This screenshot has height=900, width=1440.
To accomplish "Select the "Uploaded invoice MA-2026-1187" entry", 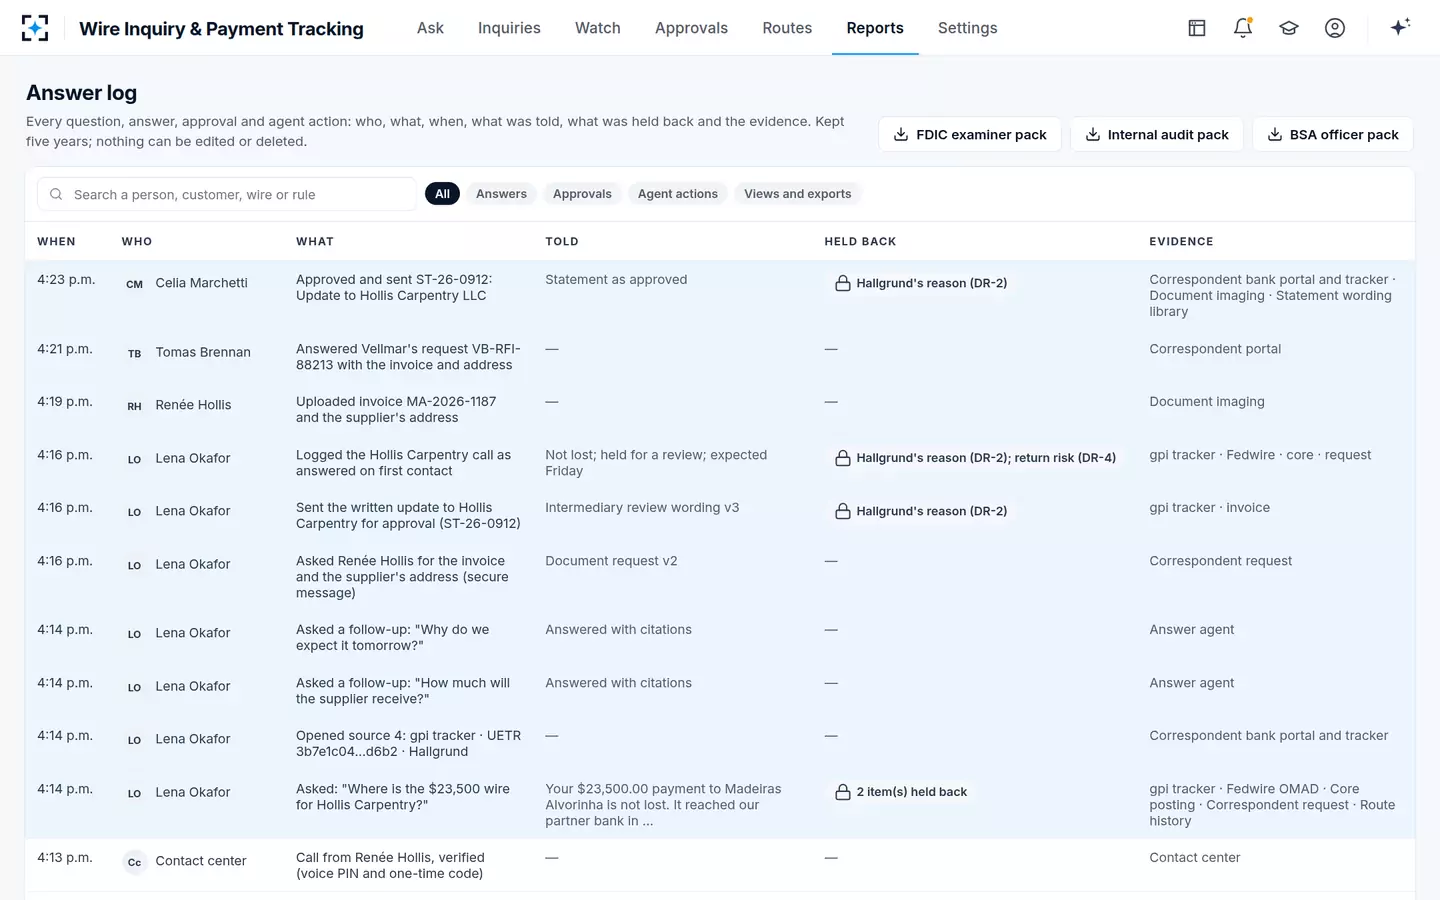I will tap(396, 410).
